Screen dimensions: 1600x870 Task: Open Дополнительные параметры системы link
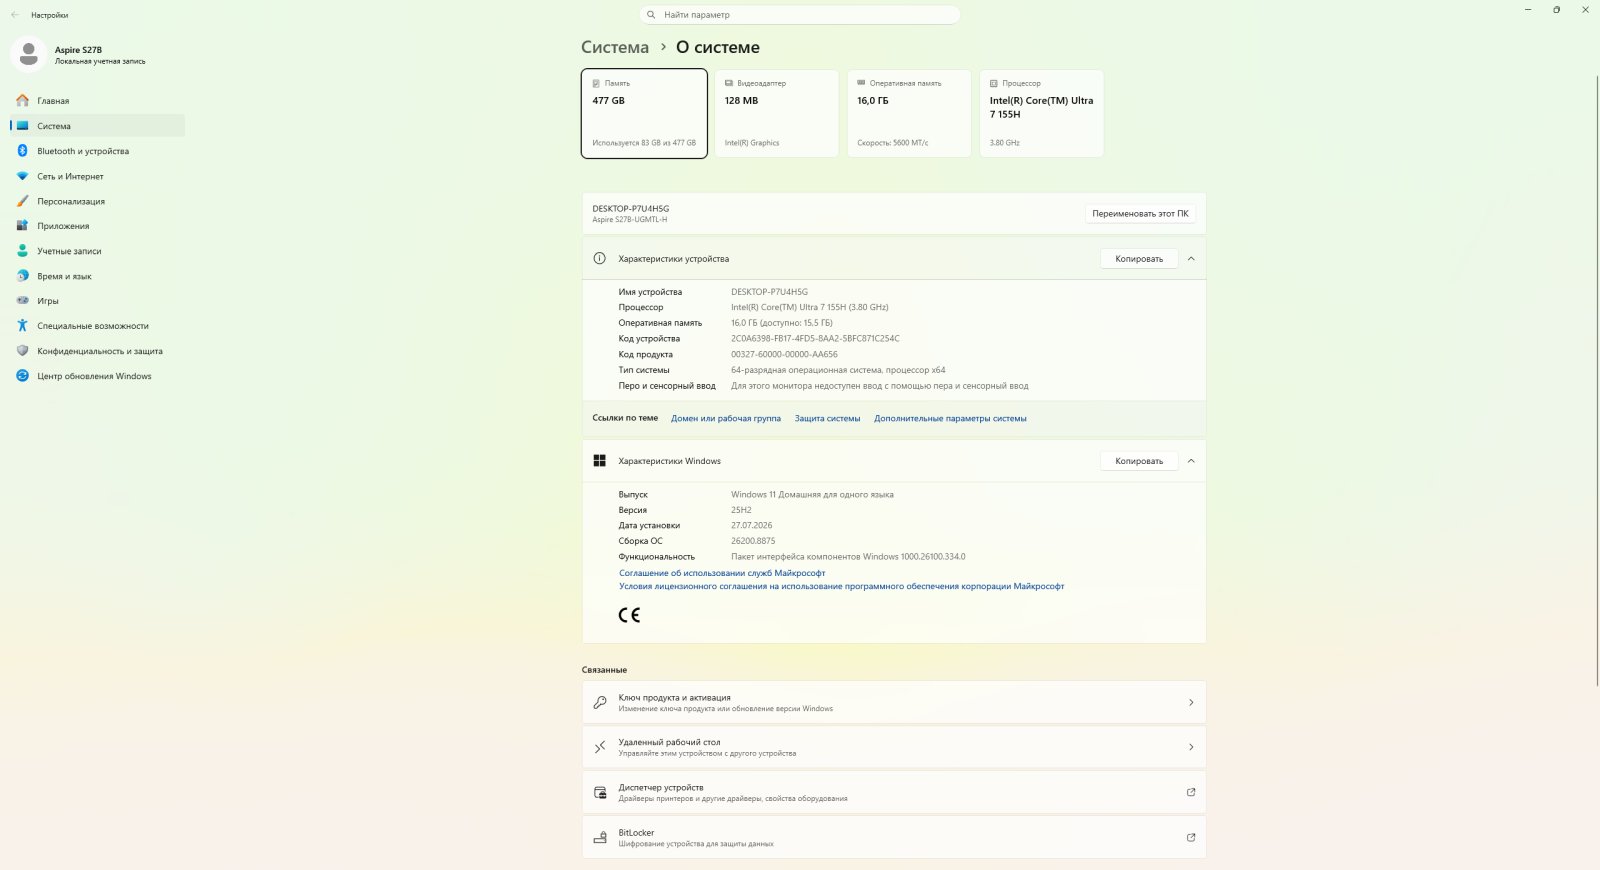point(950,419)
